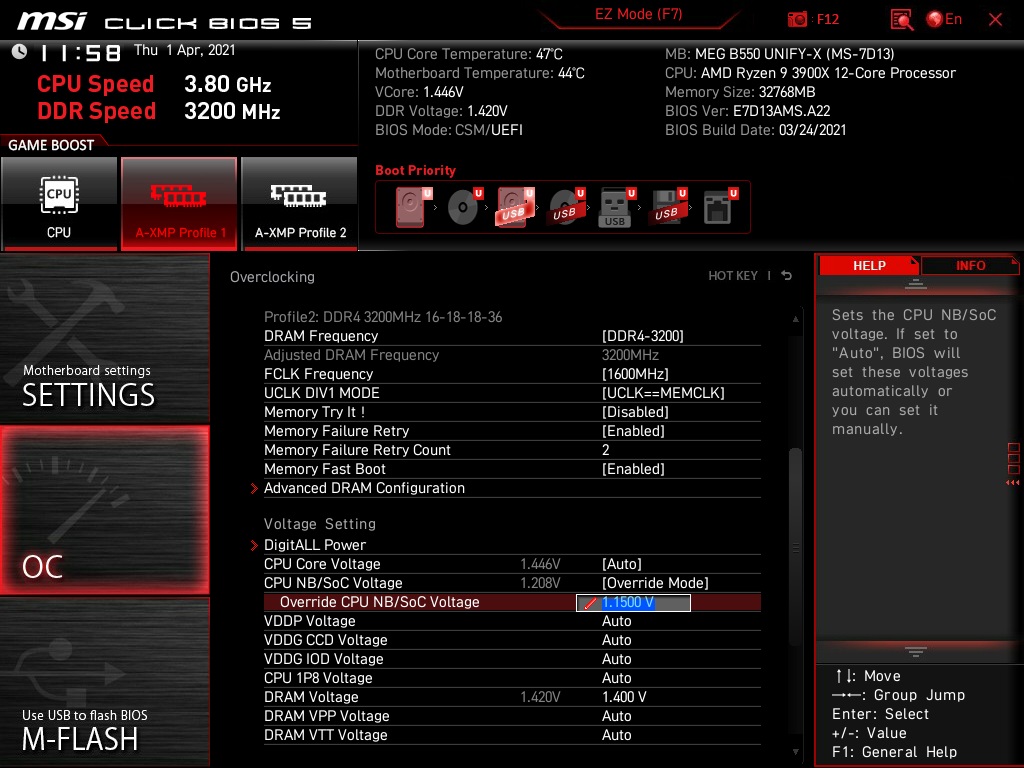This screenshot has width=1024, height=768.
Task: Click the help panel top collapse handle
Action: click(x=916, y=283)
